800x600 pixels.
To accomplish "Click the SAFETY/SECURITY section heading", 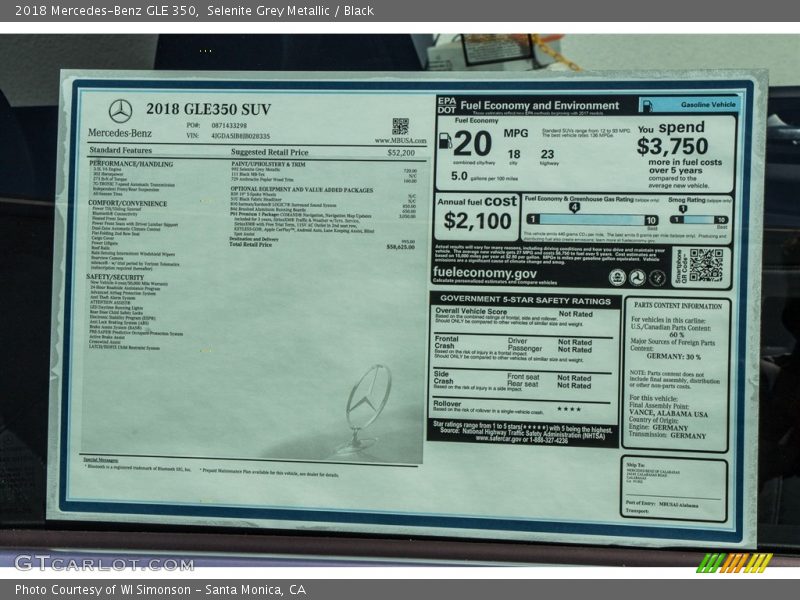I will point(115,277).
